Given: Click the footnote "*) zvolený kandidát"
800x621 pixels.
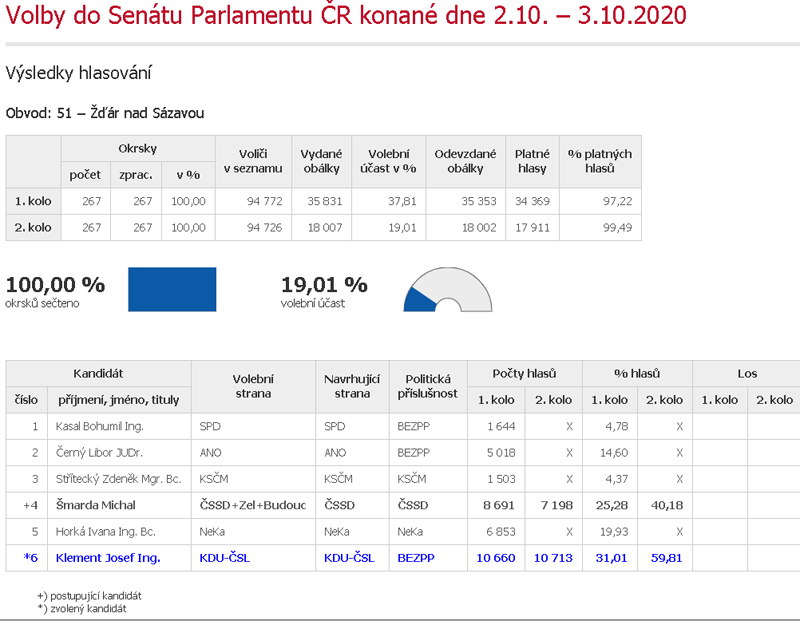Looking at the screenshot, I should (82, 608).
